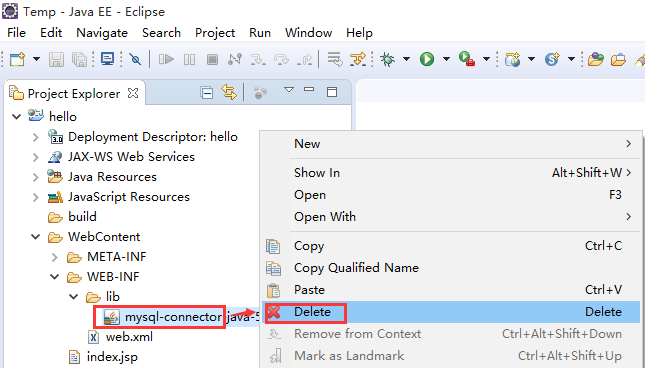Click Open in the context menu
This screenshot has height=368, width=645.
tap(451, 195)
